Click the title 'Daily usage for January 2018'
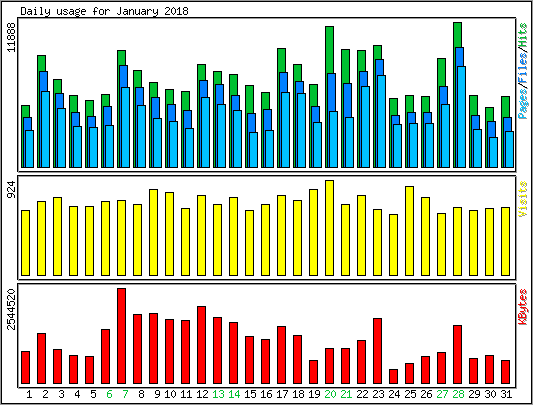533x405 pixels. (104, 11)
